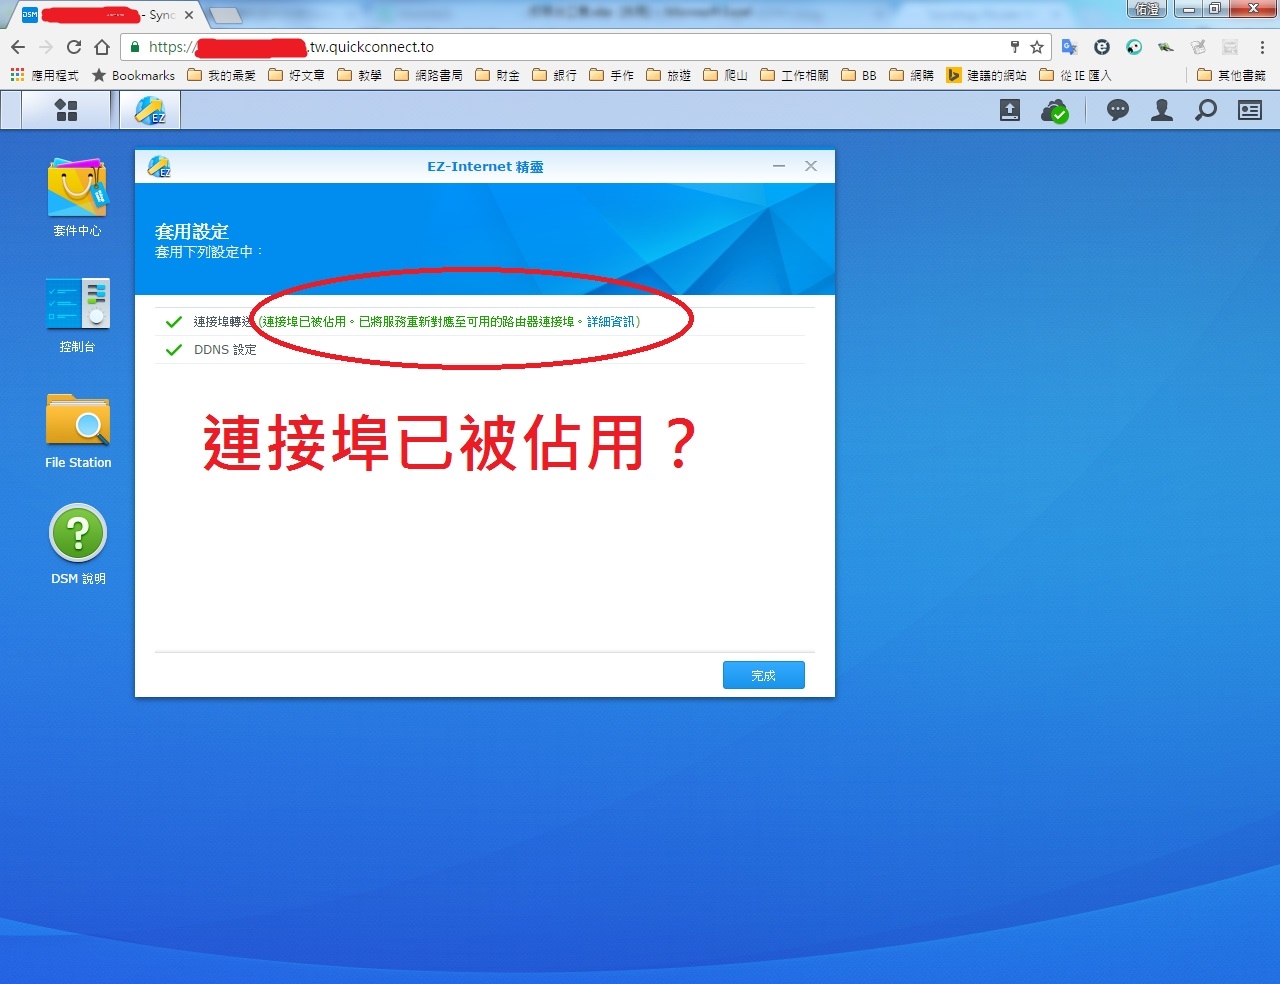Expand the 教學 bookmark folder
The height and width of the screenshot is (984, 1280).
tap(359, 75)
